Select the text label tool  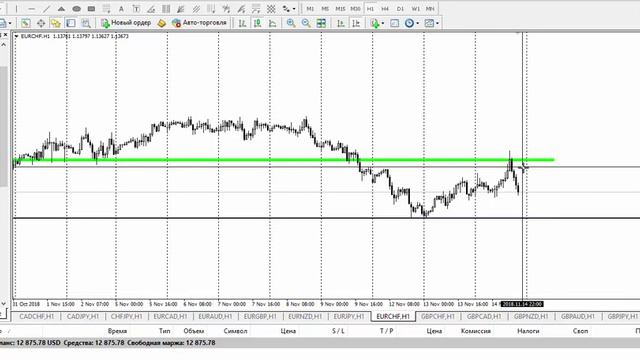coord(136,9)
